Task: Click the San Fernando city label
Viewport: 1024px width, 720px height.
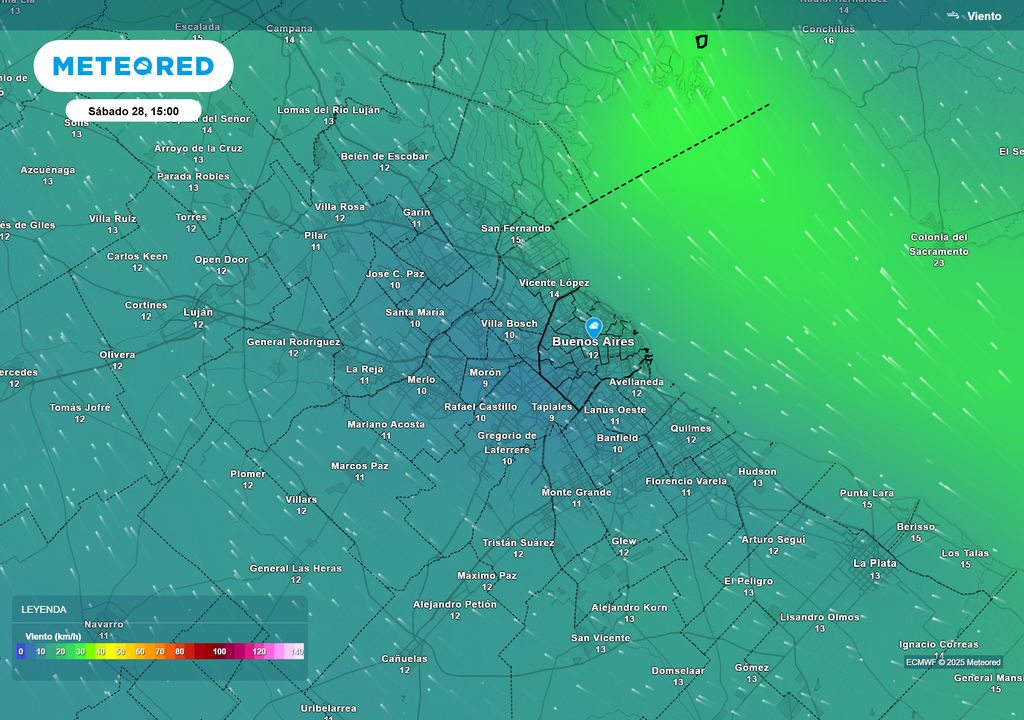Action: (515, 228)
